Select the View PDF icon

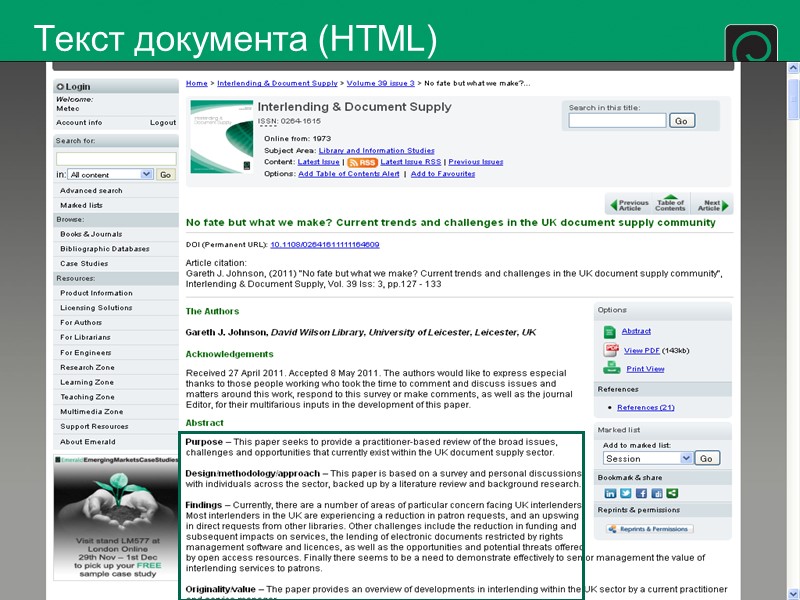(x=611, y=349)
